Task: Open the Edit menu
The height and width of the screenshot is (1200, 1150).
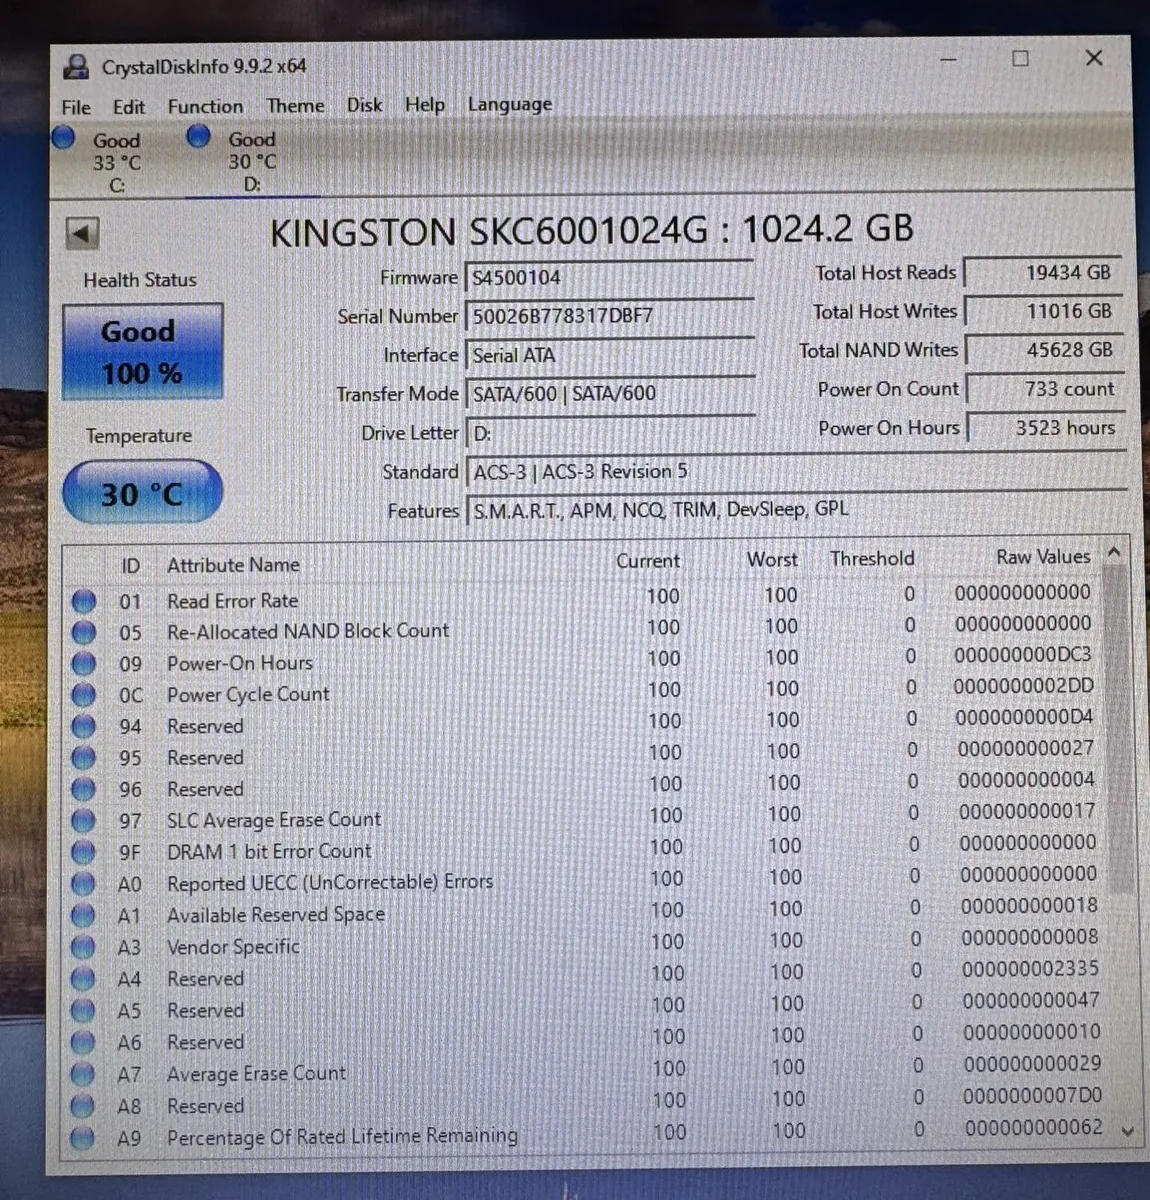Action: click(x=129, y=107)
